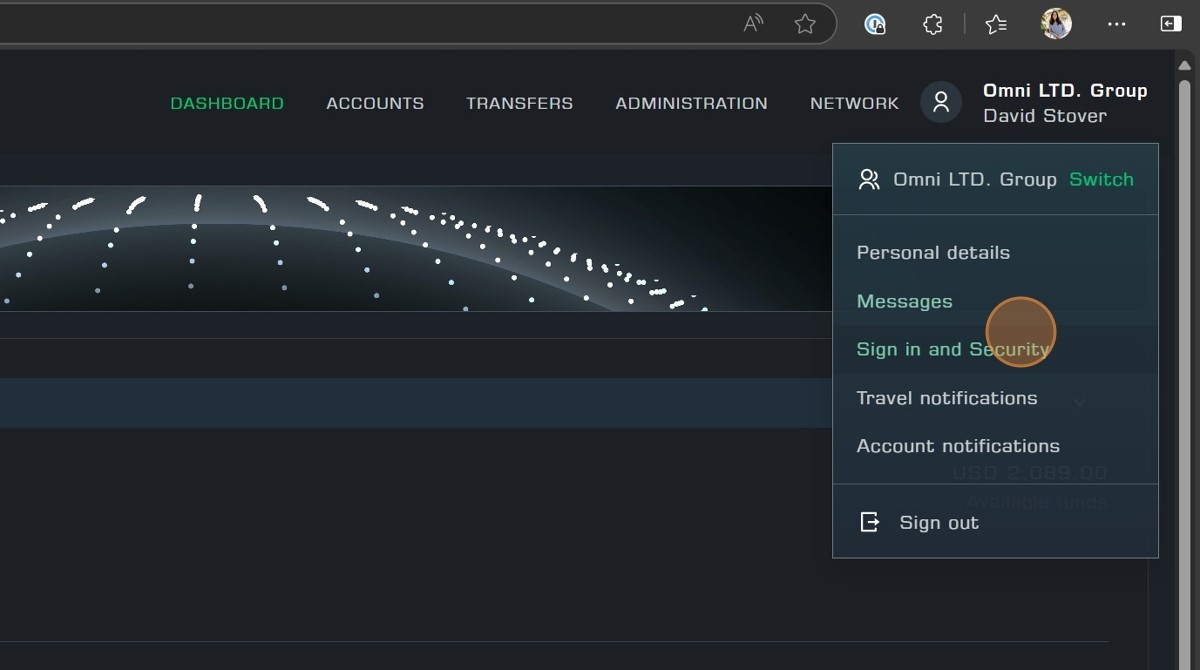This screenshot has width=1200, height=670.
Task: Open Personal details from the menu
Action: point(933,253)
